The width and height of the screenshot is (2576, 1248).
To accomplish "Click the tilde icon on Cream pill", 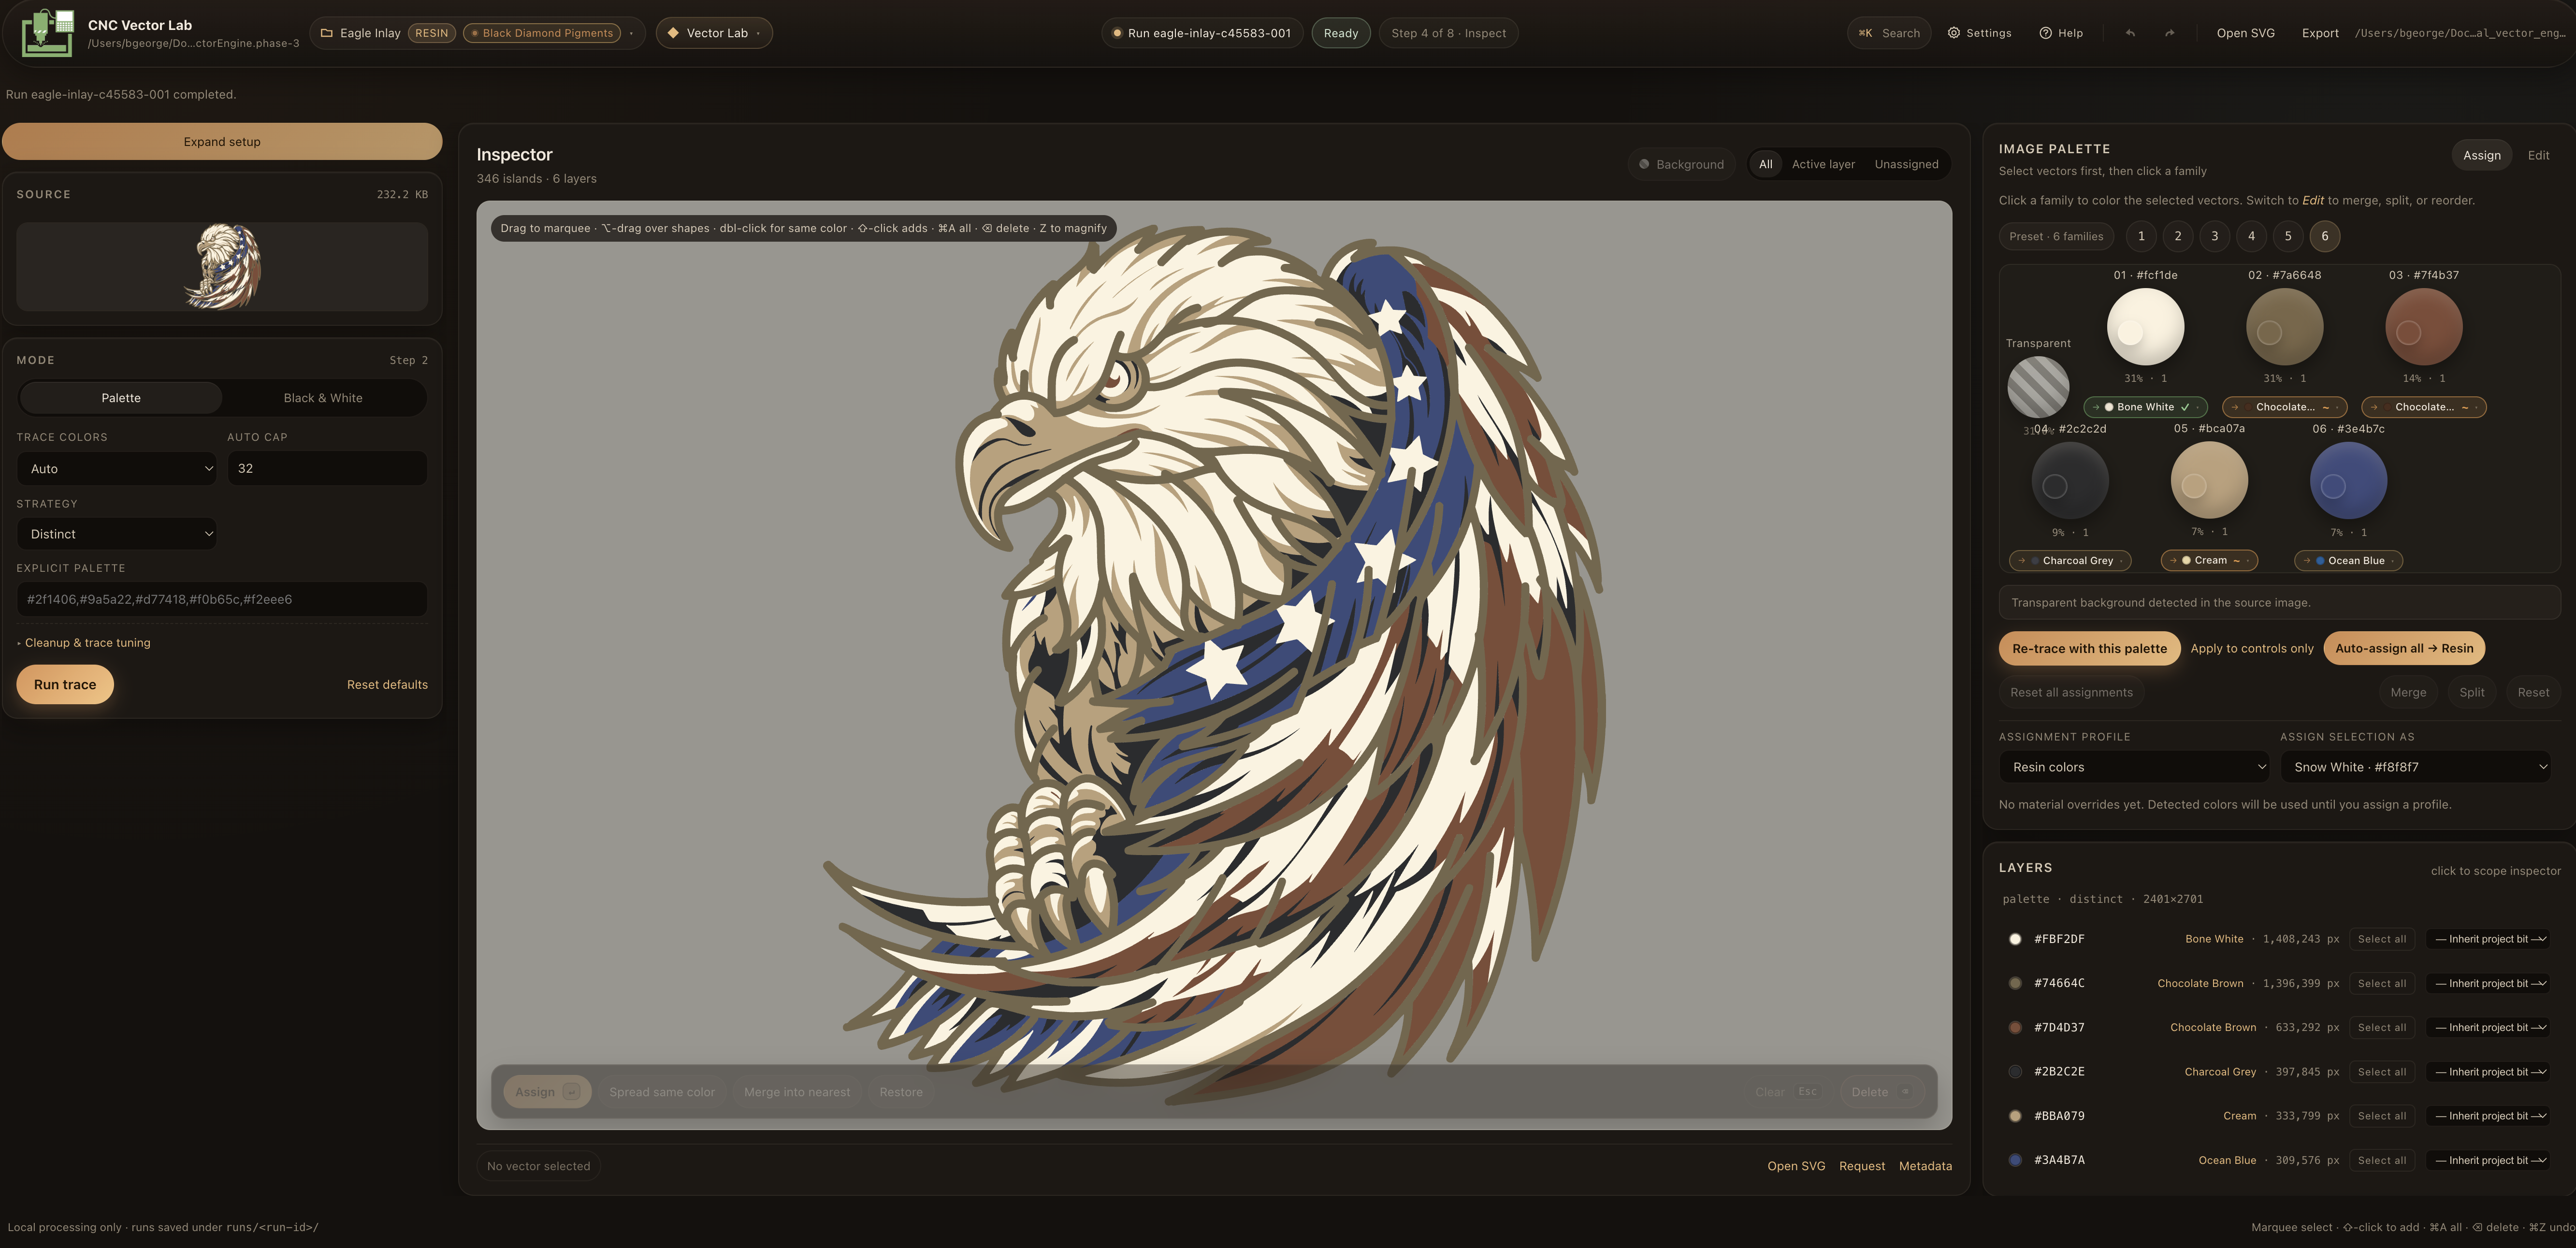I will (2236, 561).
